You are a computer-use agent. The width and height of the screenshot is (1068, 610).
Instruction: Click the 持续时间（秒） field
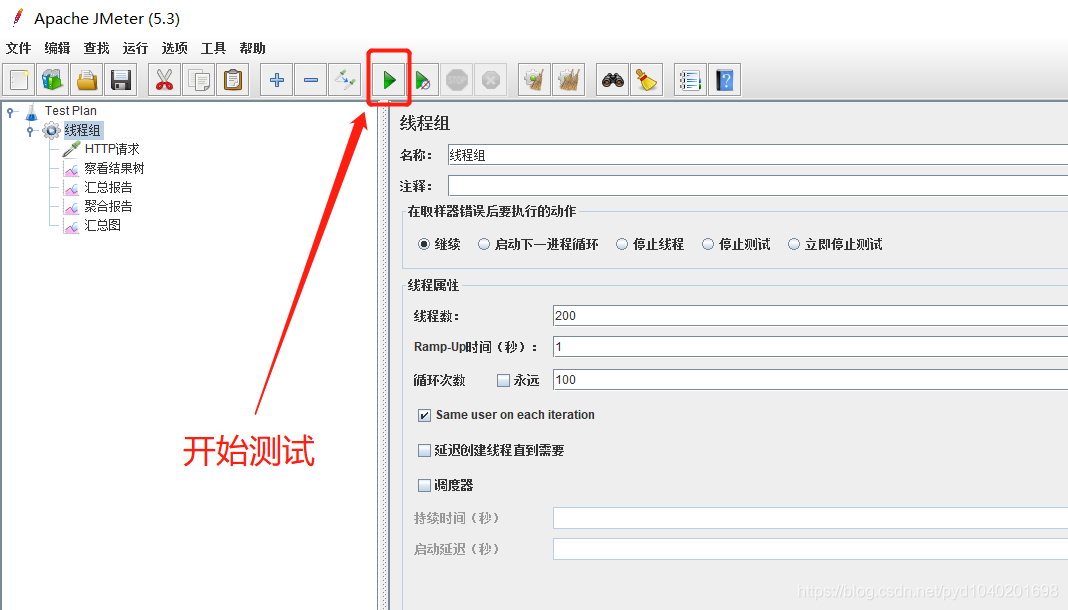tap(811, 518)
